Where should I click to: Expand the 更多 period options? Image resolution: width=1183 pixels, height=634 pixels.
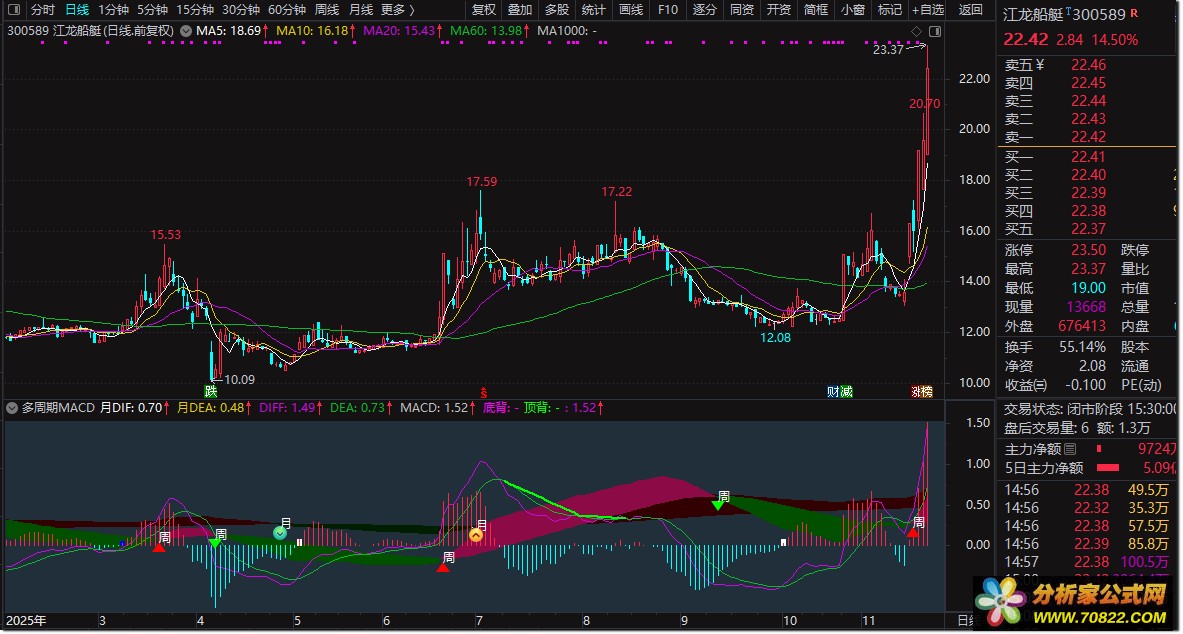[x=397, y=10]
